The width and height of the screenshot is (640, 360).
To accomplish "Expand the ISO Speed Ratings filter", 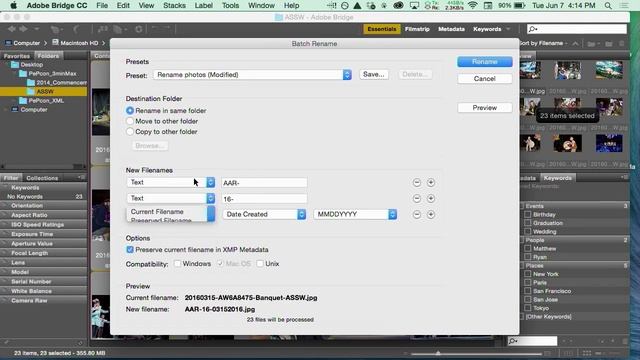I will click(x=38, y=224).
